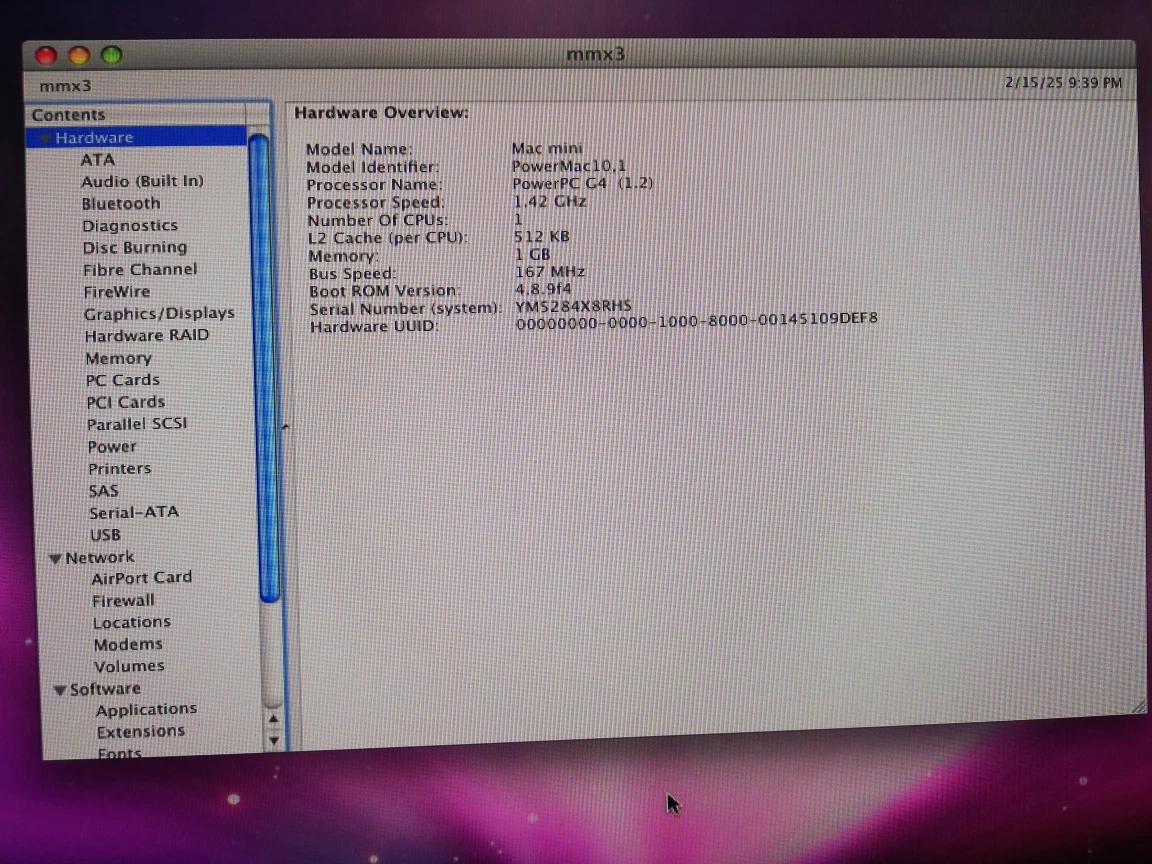Image resolution: width=1152 pixels, height=864 pixels.
Task: Show Graphics/Displays information
Action: coord(159,314)
